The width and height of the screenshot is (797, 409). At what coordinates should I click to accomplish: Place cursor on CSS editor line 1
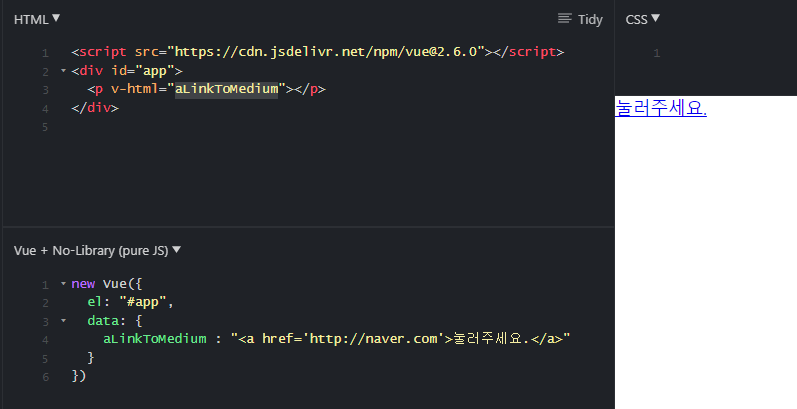(729, 53)
